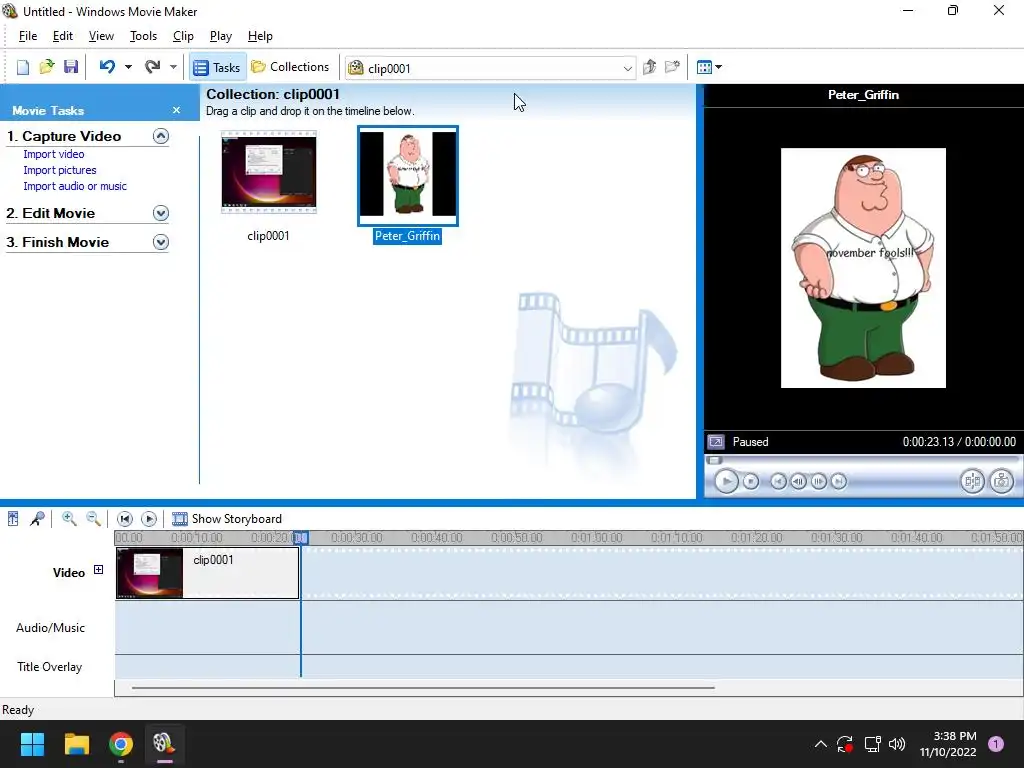
Task: Click the monitor Forward button
Action: (839, 481)
